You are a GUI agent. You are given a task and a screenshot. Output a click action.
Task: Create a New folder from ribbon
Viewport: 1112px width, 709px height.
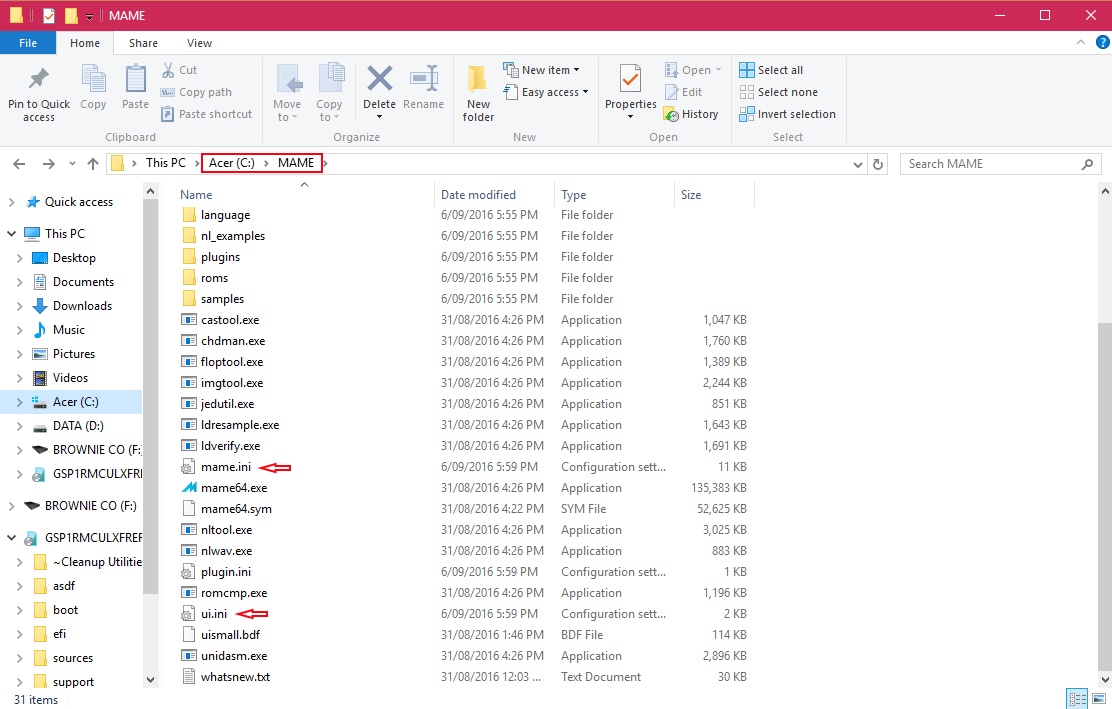[478, 94]
